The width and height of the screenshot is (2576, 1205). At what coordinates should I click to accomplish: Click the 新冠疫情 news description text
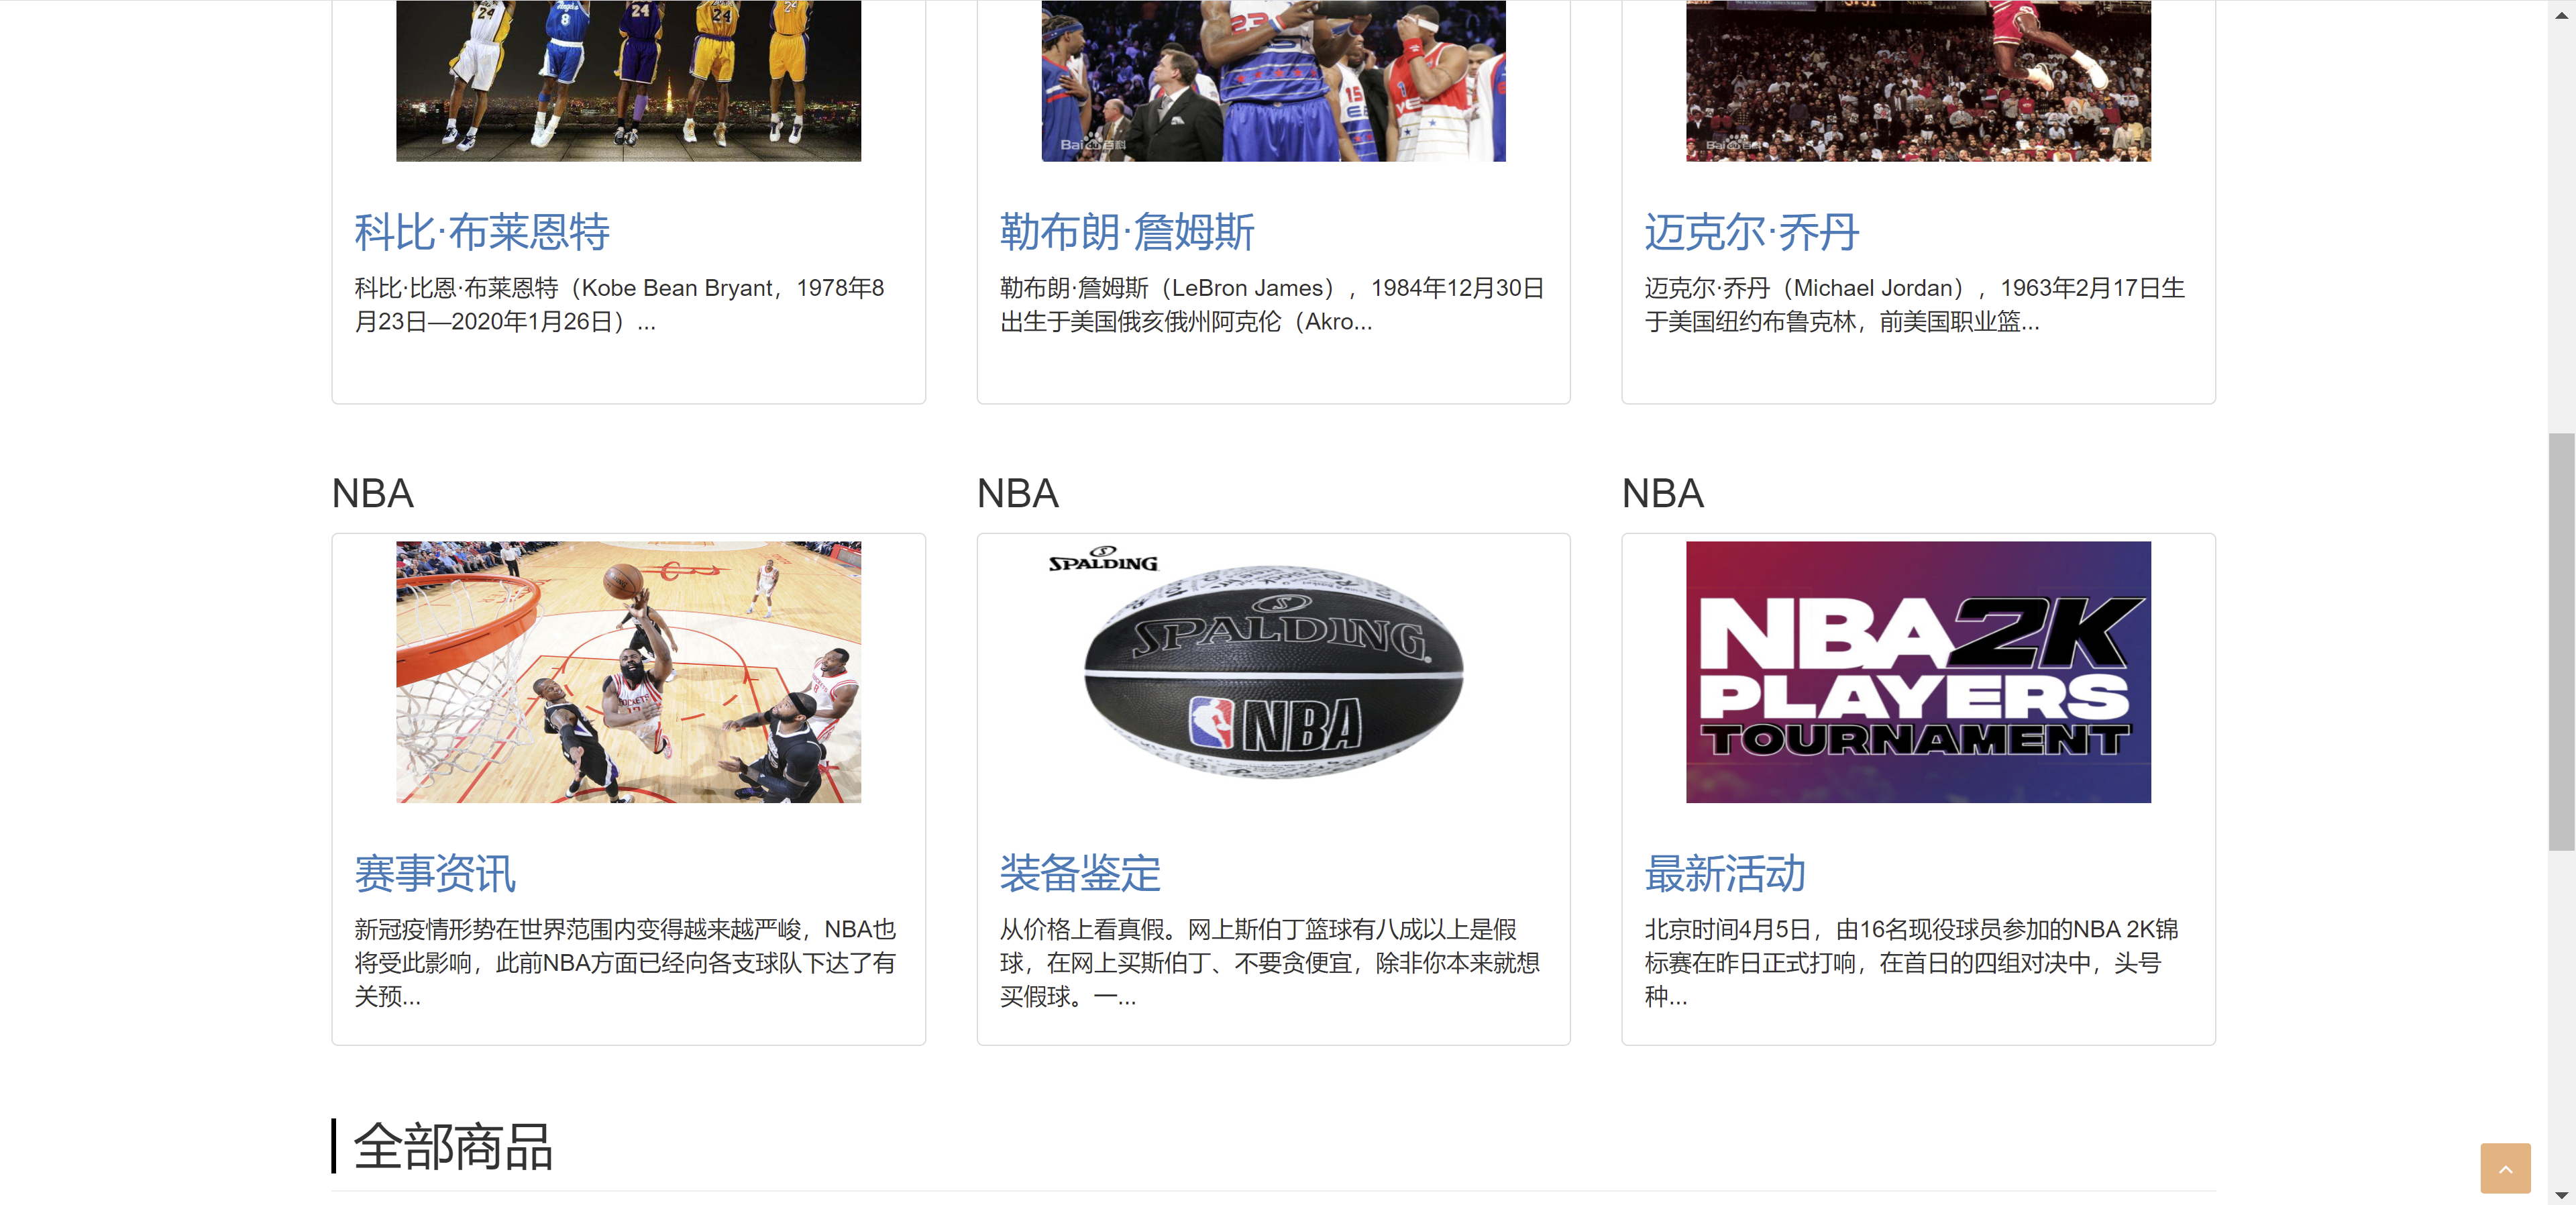pos(625,962)
